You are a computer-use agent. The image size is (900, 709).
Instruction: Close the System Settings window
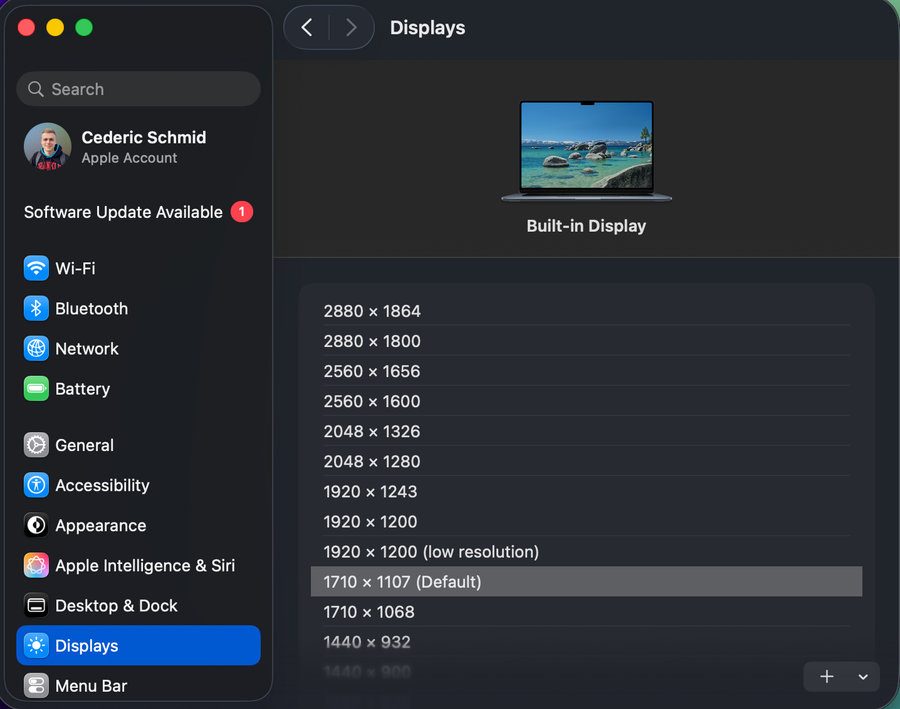[x=26, y=28]
